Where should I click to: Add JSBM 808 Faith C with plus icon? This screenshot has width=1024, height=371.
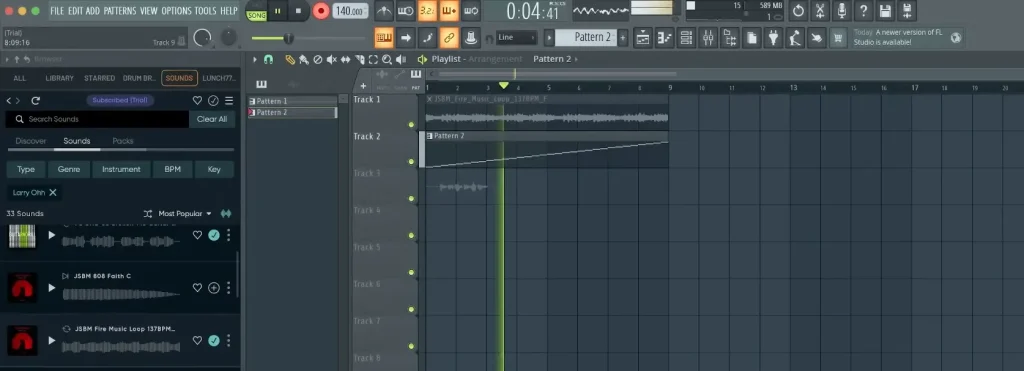(214, 287)
